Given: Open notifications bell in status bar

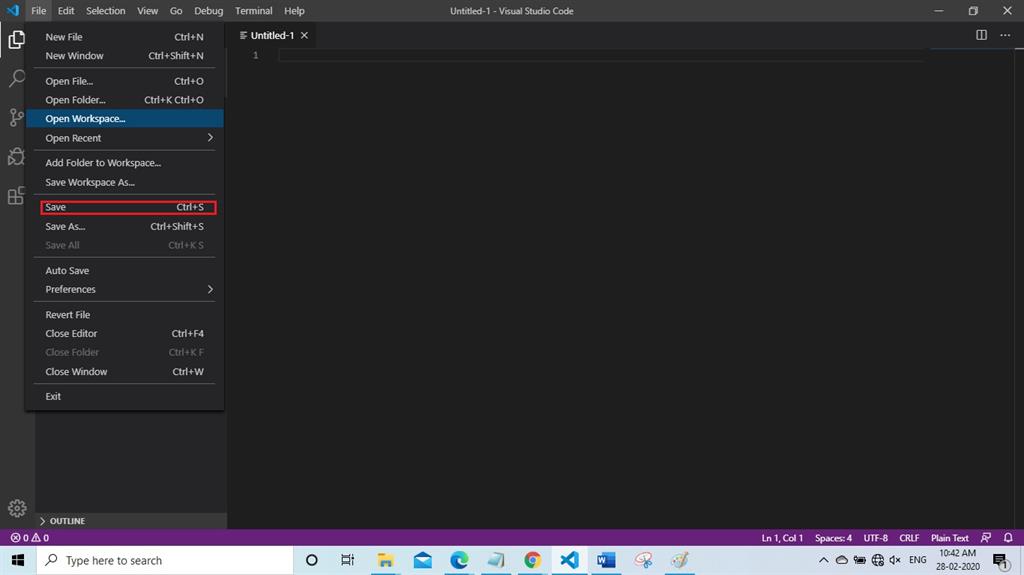Looking at the screenshot, I should tap(1008, 538).
